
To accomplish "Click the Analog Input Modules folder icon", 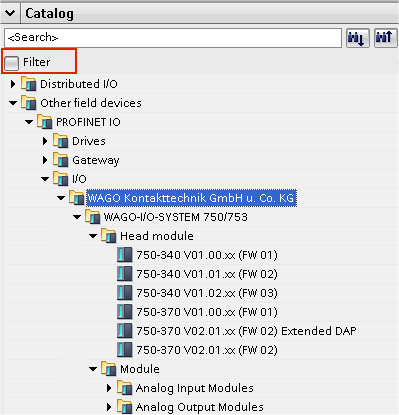I will click(124, 388).
